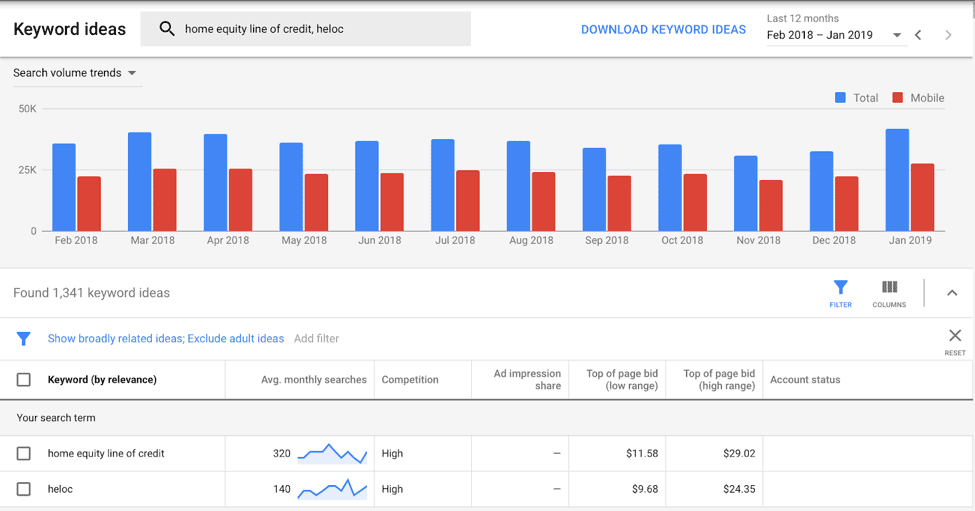The height and width of the screenshot is (511, 975).
Task: Reset filters with the X icon
Action: [955, 336]
